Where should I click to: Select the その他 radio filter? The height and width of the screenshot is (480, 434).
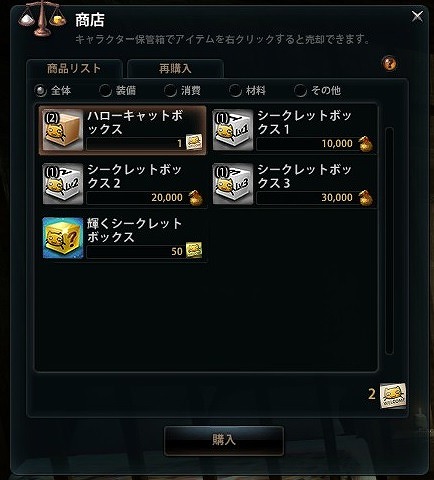(x=300, y=91)
